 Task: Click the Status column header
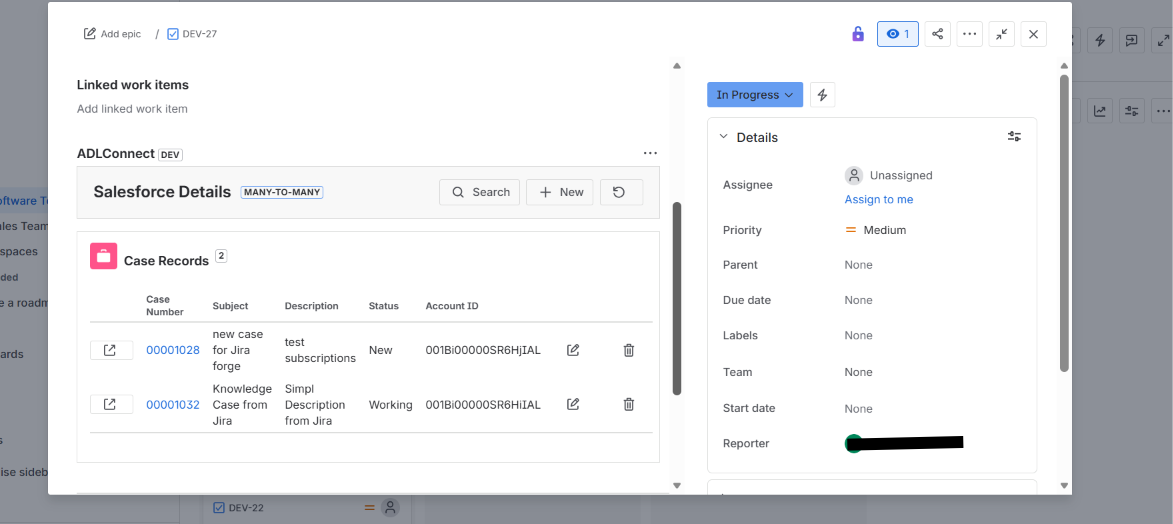click(x=384, y=306)
